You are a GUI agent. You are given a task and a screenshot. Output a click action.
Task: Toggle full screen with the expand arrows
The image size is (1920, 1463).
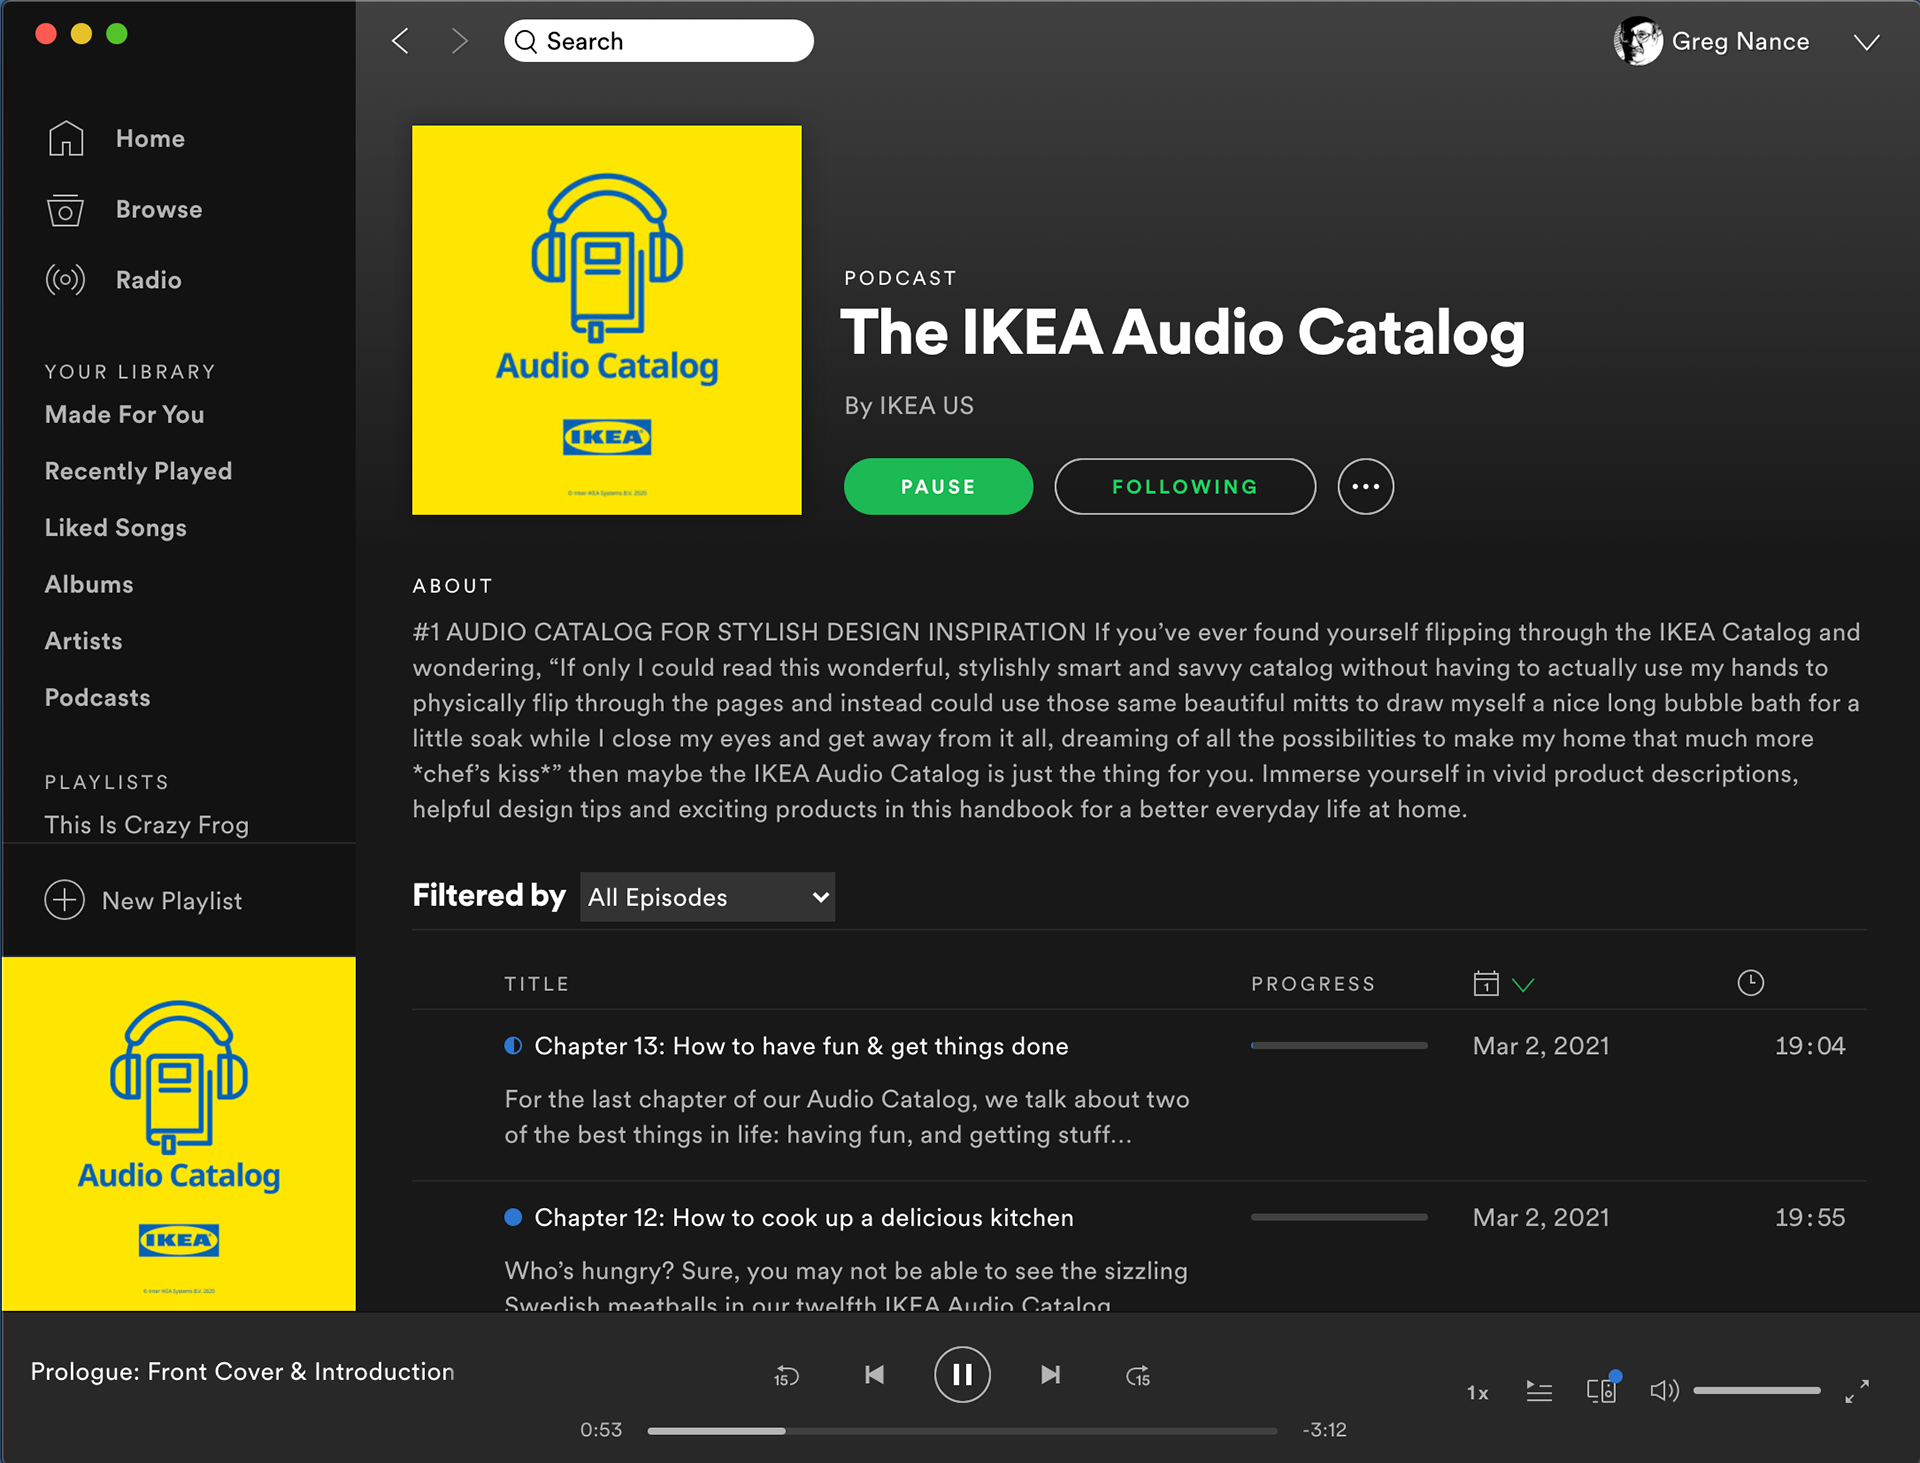[1857, 1391]
